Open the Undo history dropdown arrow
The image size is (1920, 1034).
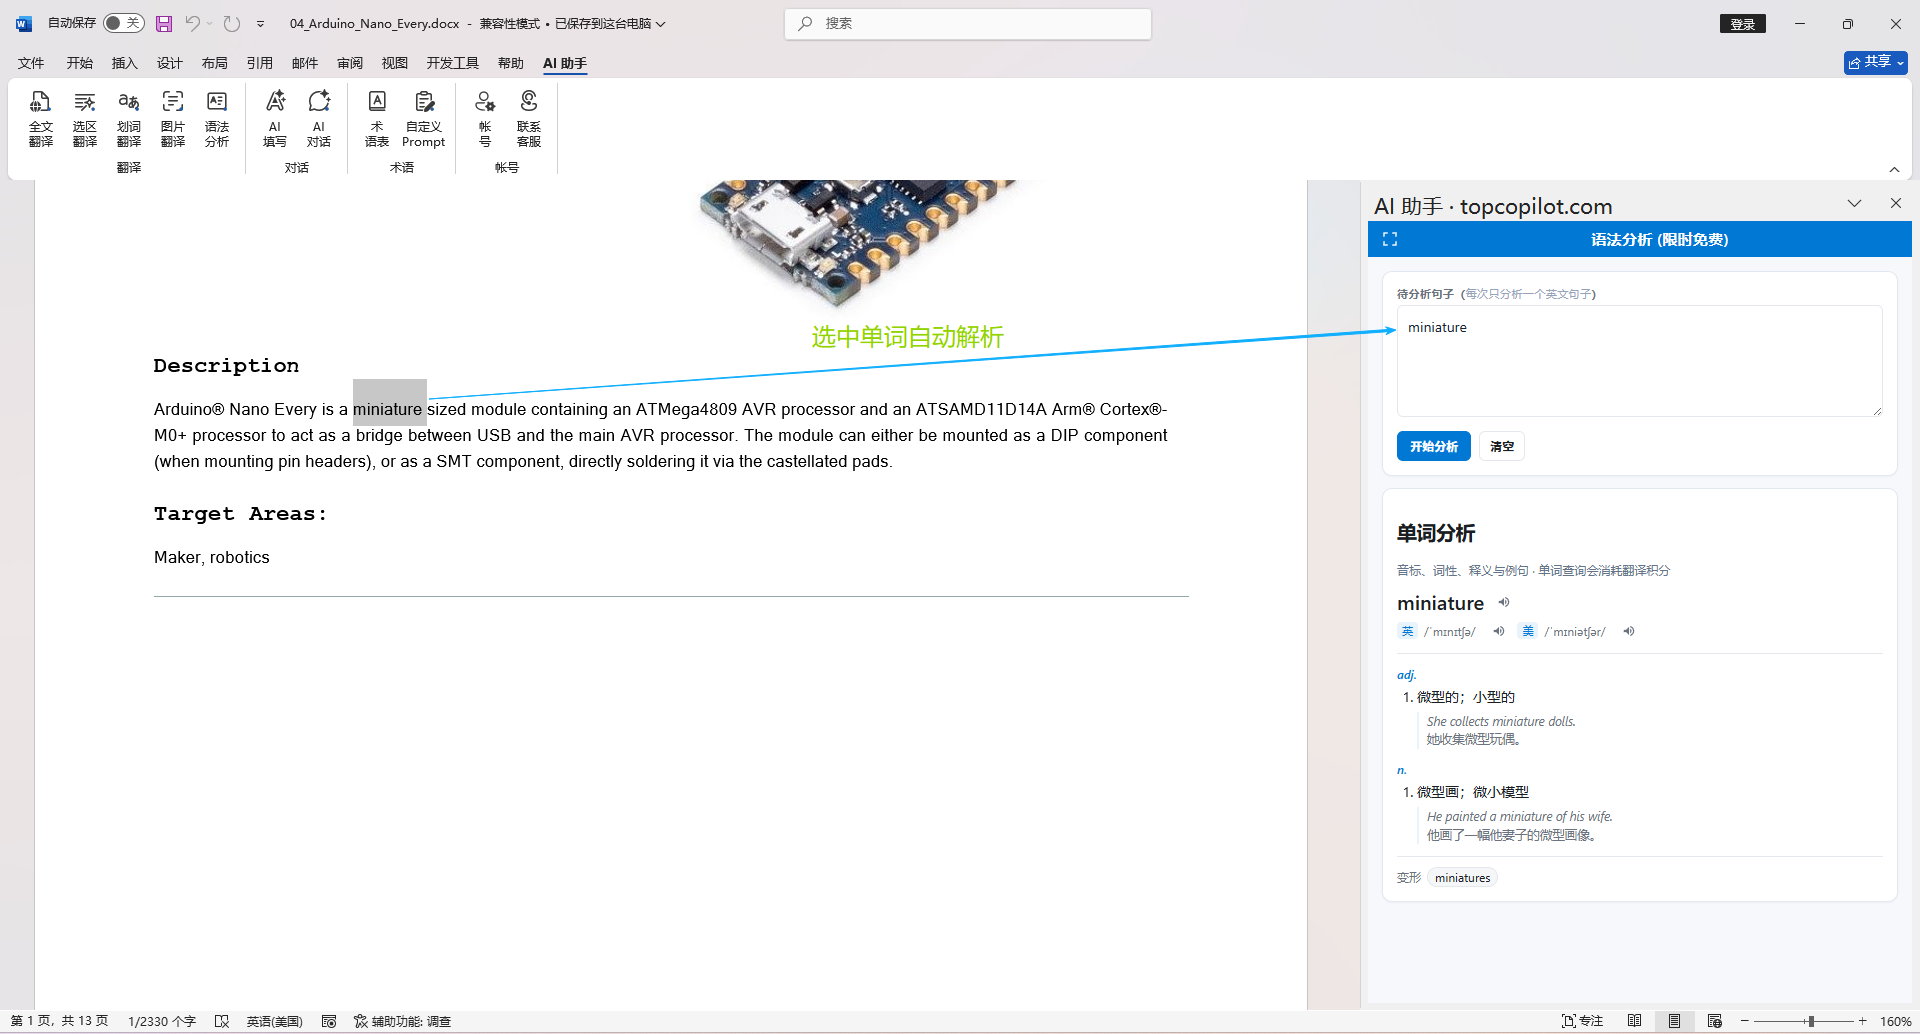coord(210,23)
